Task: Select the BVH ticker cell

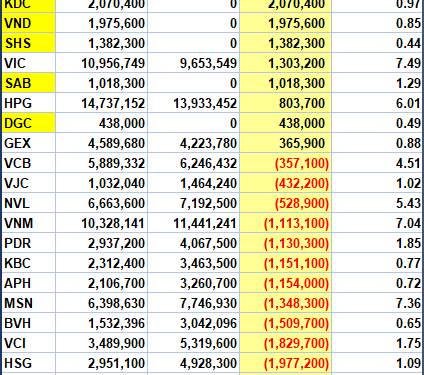Action: click(29, 323)
